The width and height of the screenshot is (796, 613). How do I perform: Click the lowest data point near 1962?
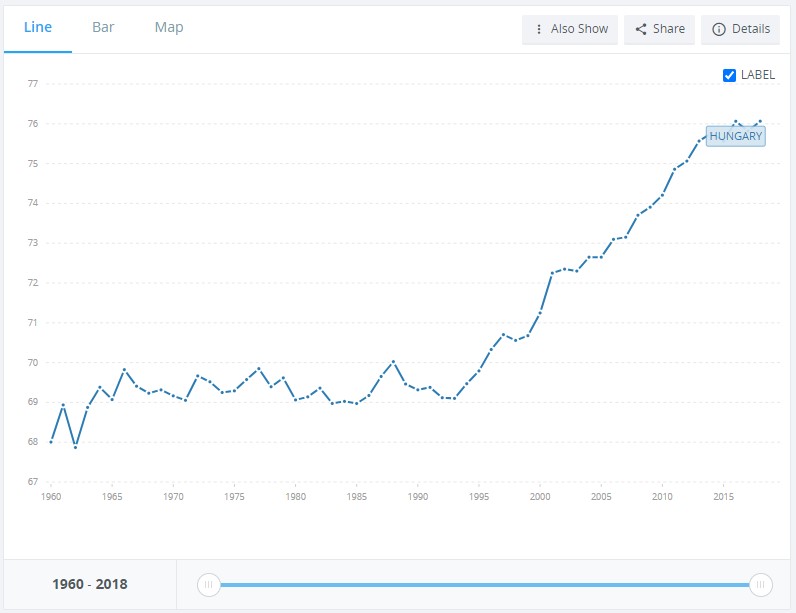(x=75, y=447)
